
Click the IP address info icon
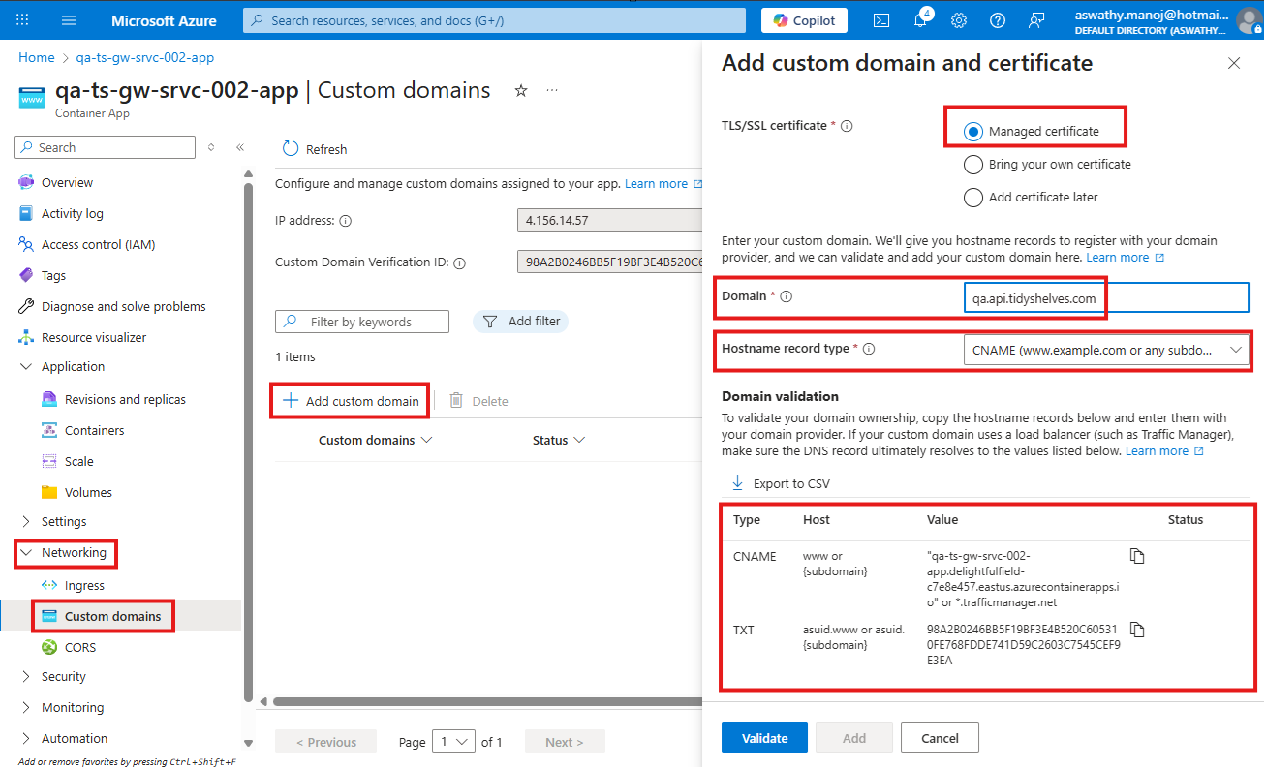[346, 221]
